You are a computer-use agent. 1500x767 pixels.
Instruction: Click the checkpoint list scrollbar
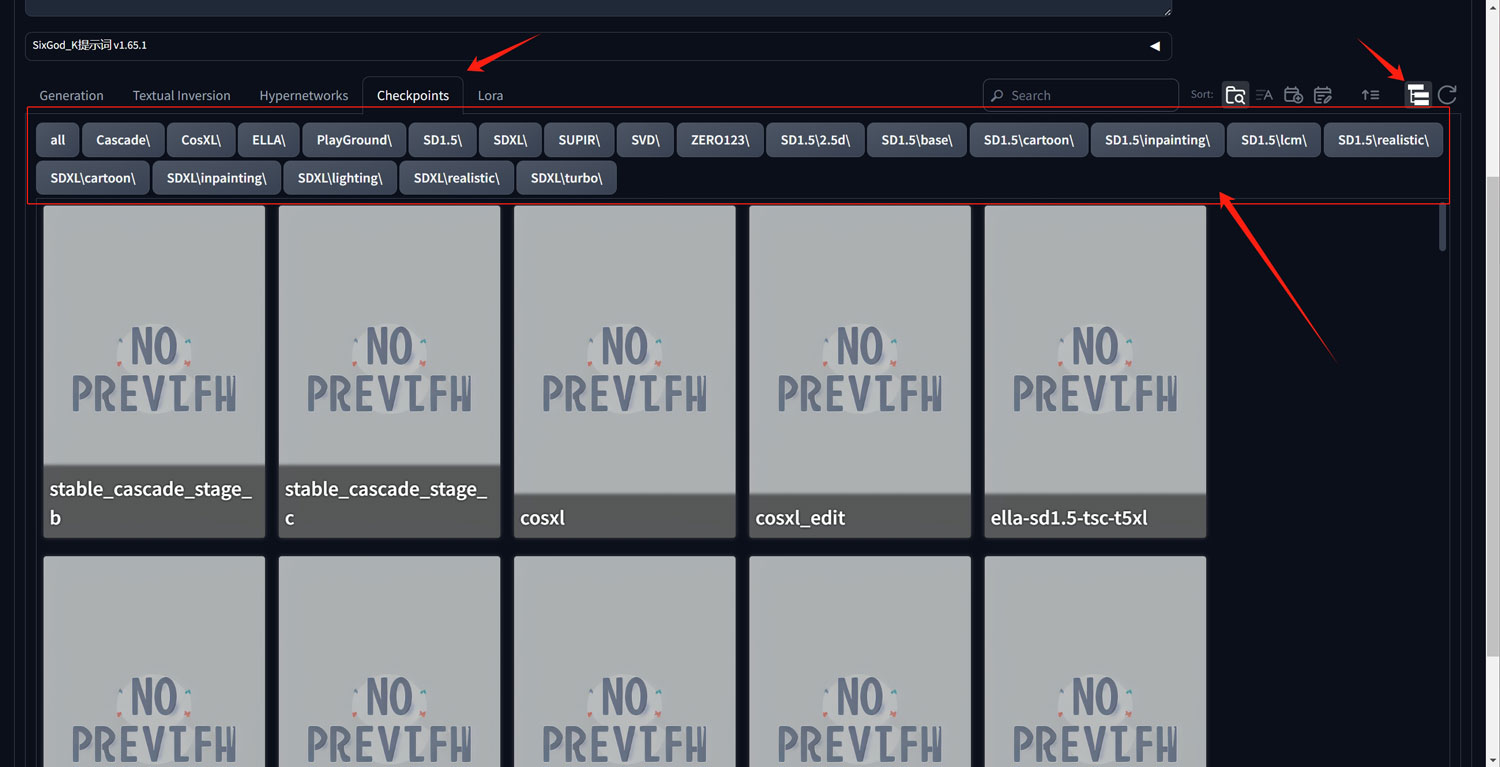click(x=1442, y=228)
